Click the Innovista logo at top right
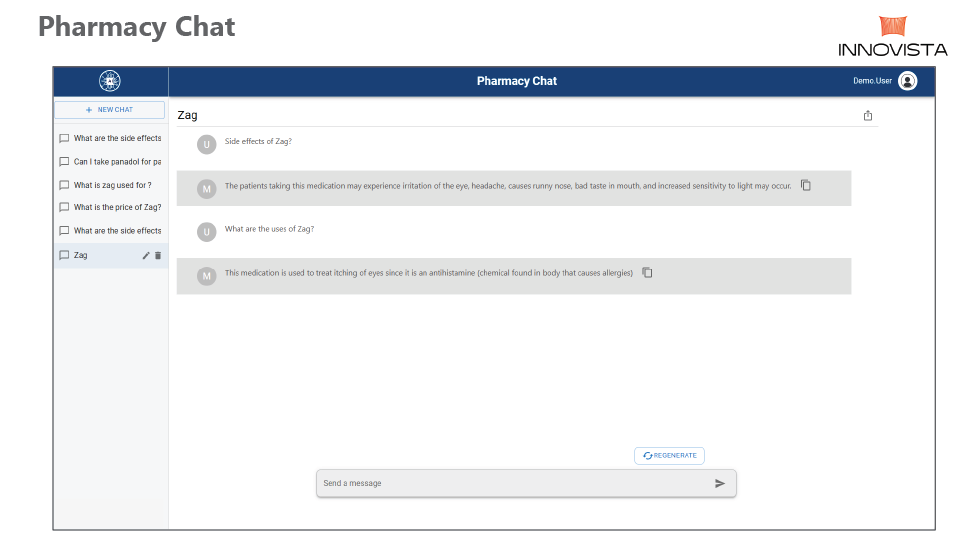The height and width of the screenshot is (540, 960). pyautogui.click(x=892, y=36)
